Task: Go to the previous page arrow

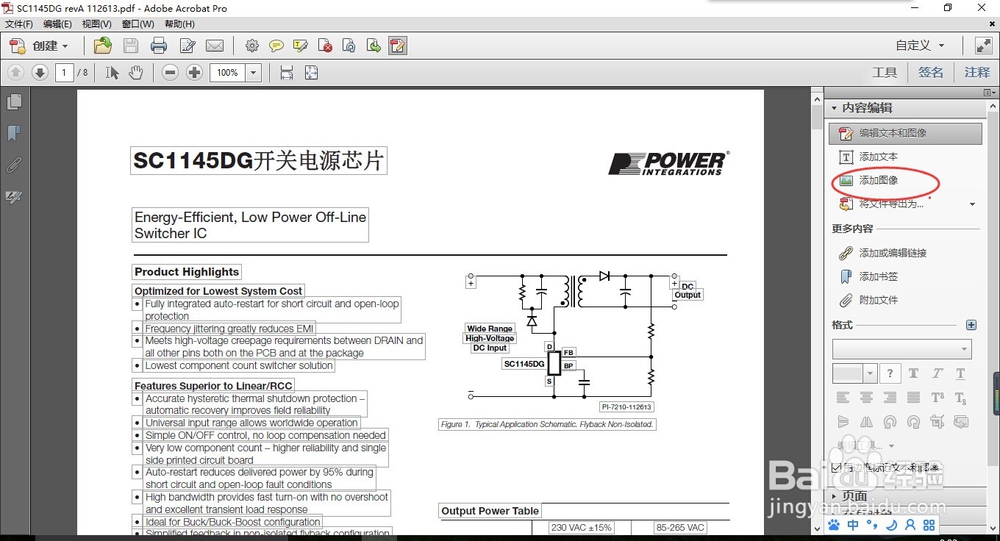Action: (16, 73)
